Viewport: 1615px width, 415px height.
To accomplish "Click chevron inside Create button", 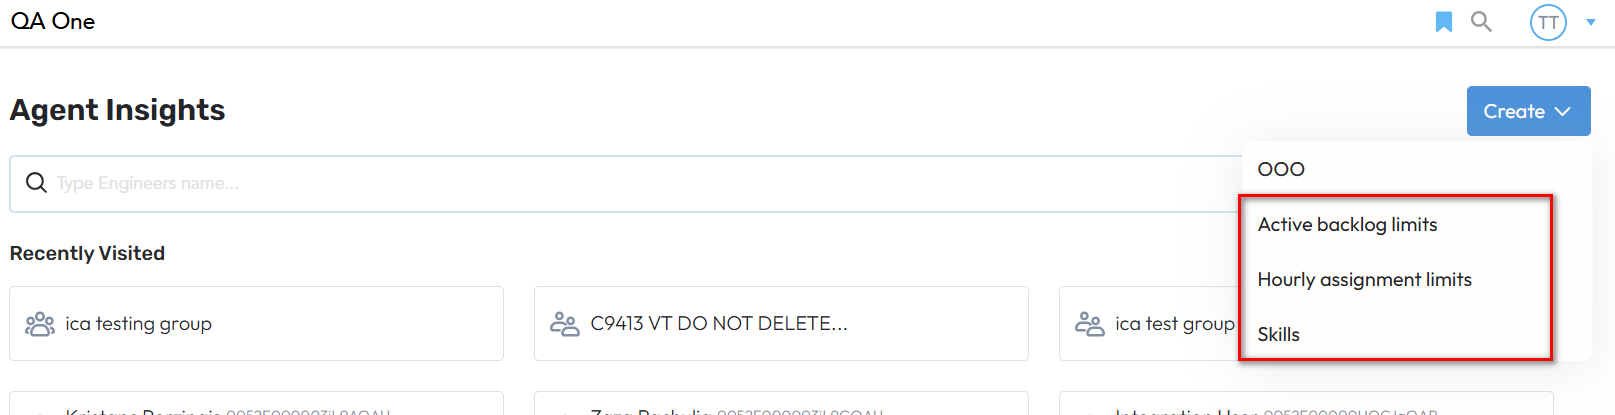I will 1563,112.
